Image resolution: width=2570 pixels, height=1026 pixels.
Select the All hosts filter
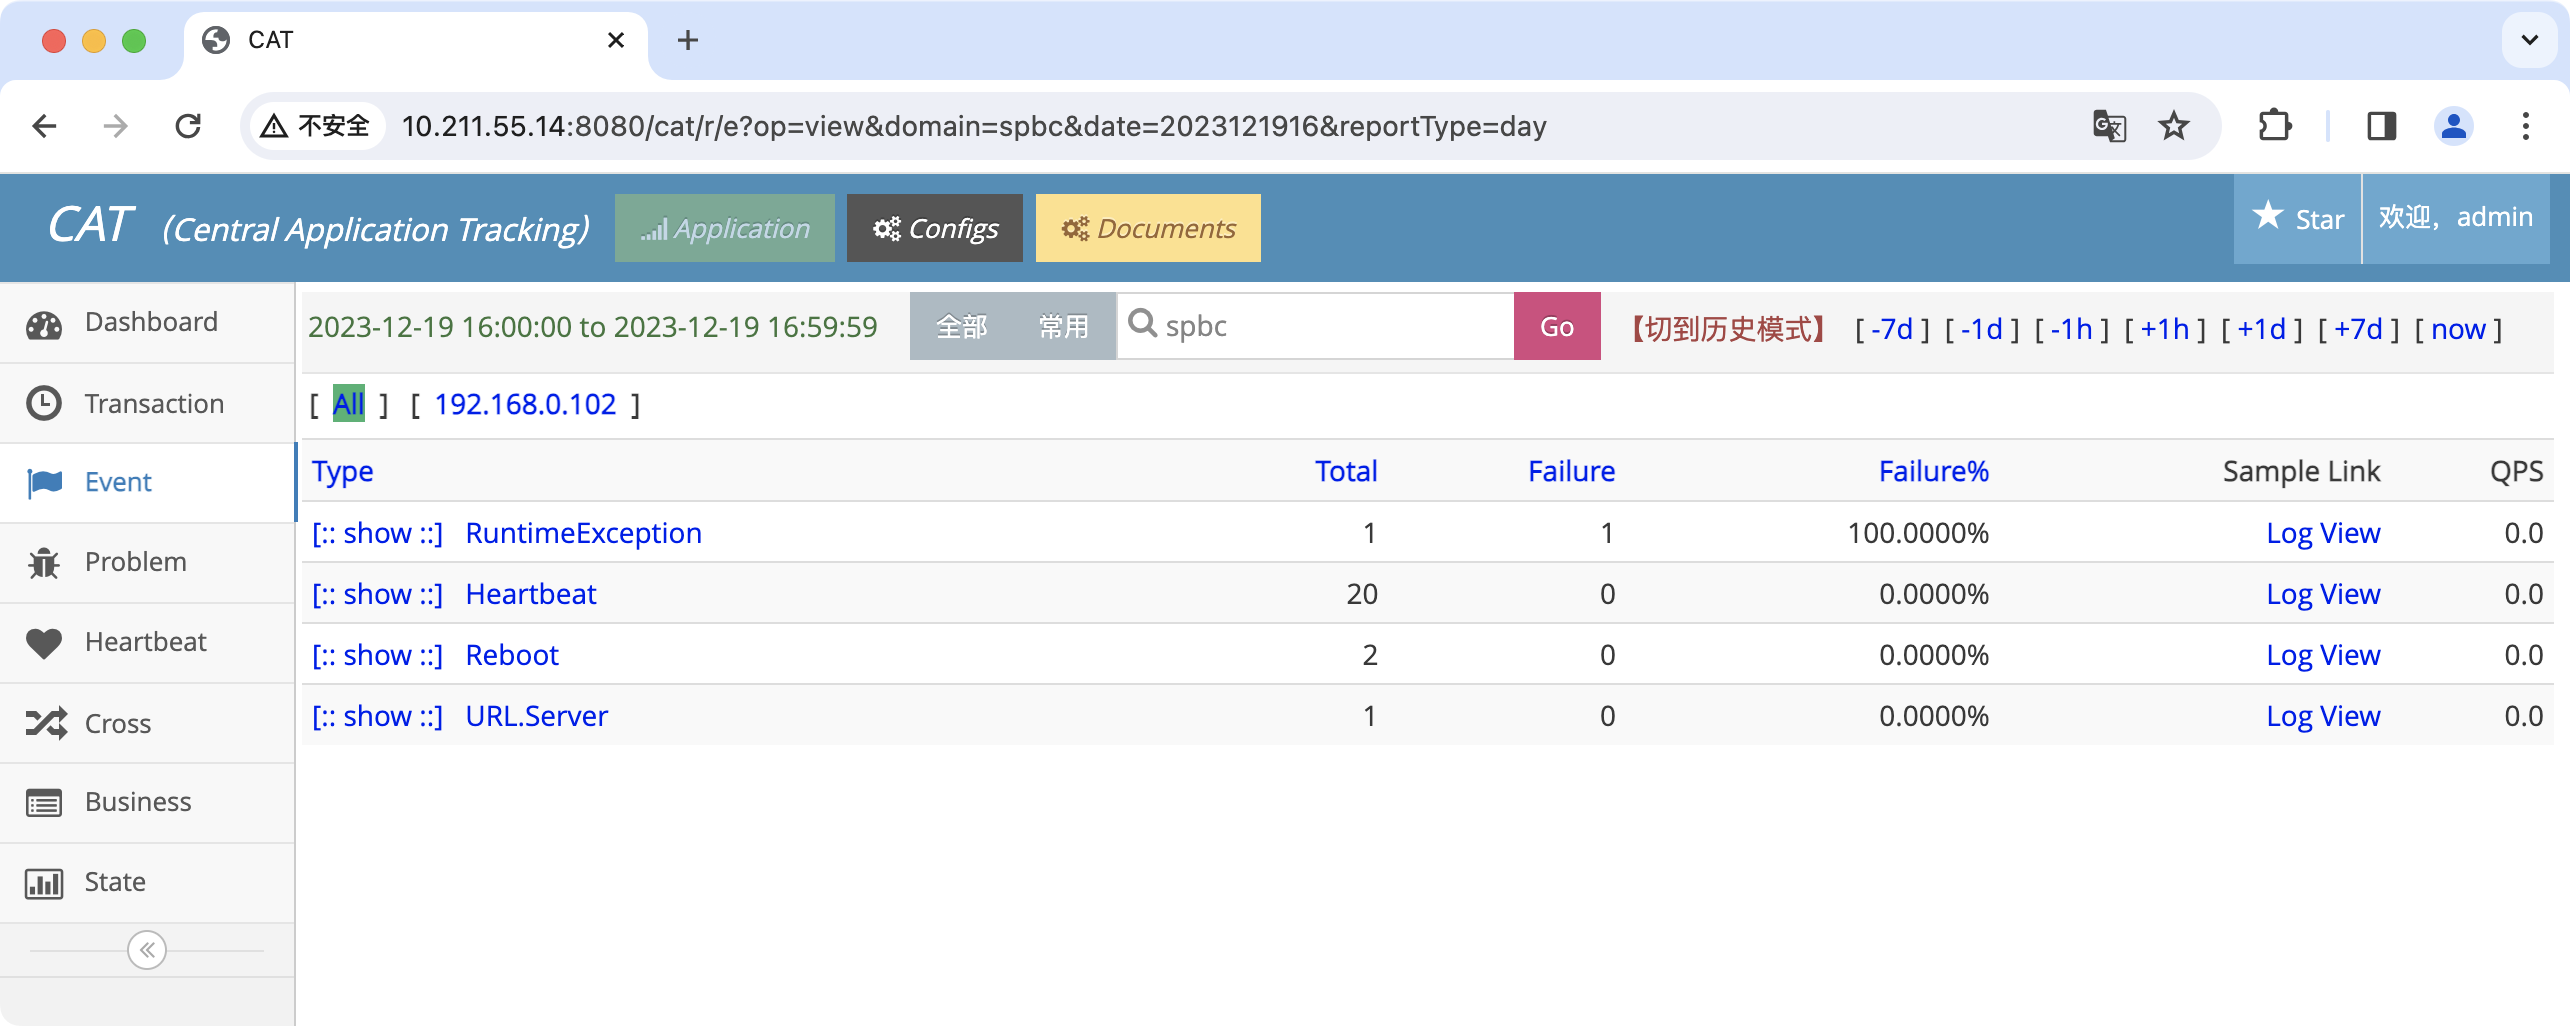347,404
